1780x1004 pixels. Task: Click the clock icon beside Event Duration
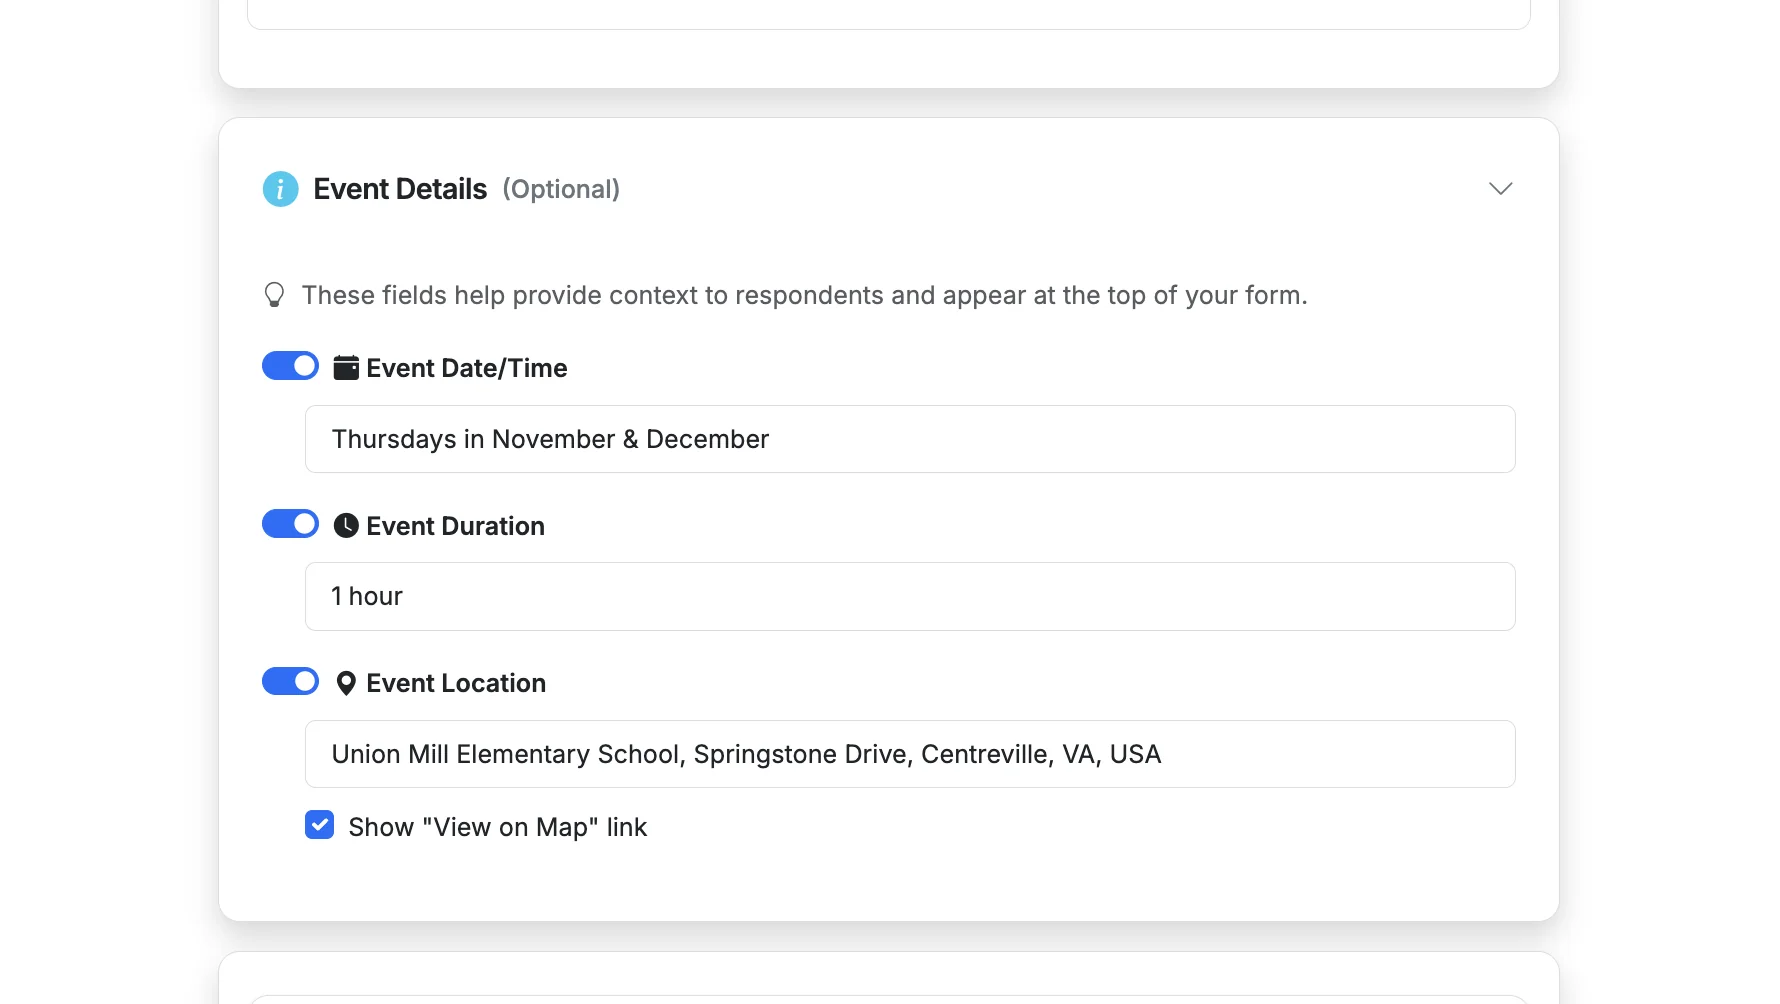pos(345,524)
